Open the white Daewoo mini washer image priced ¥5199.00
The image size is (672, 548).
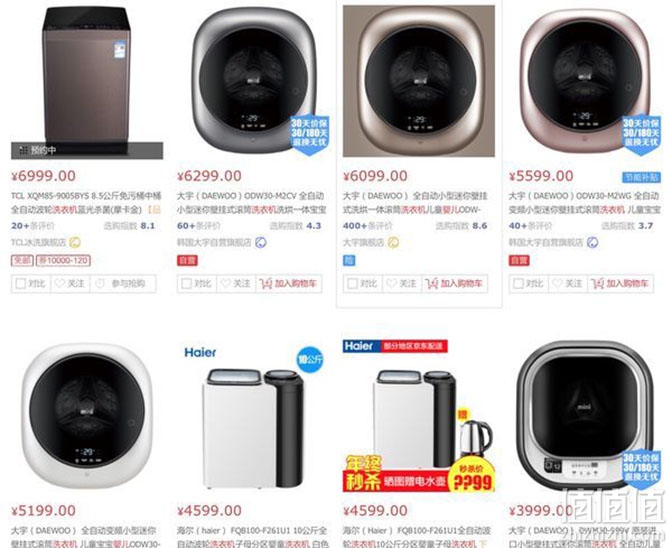point(87,416)
